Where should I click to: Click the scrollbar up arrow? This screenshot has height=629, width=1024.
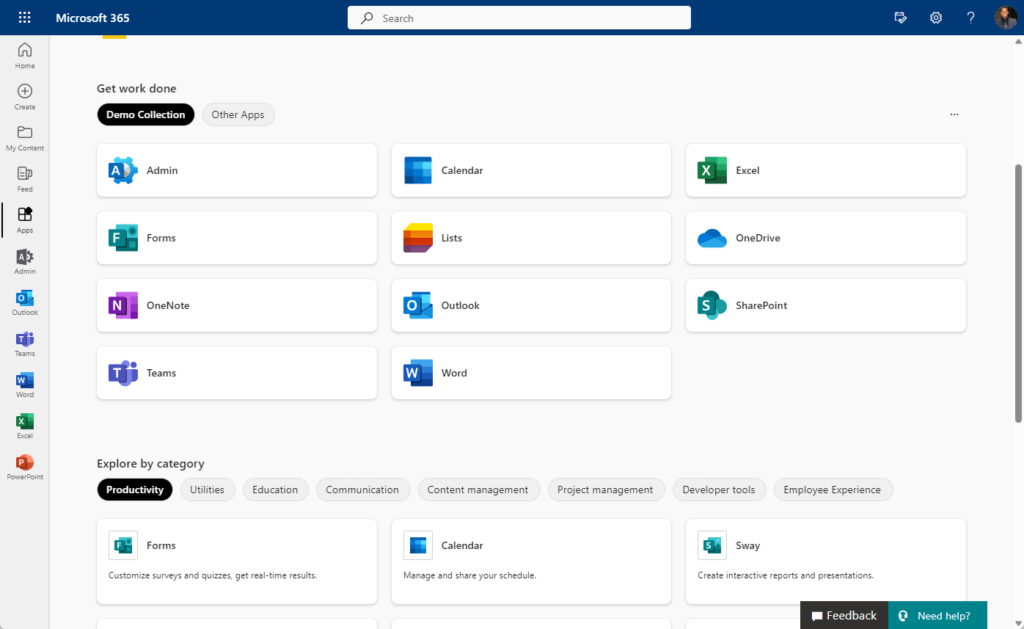[1018, 41]
